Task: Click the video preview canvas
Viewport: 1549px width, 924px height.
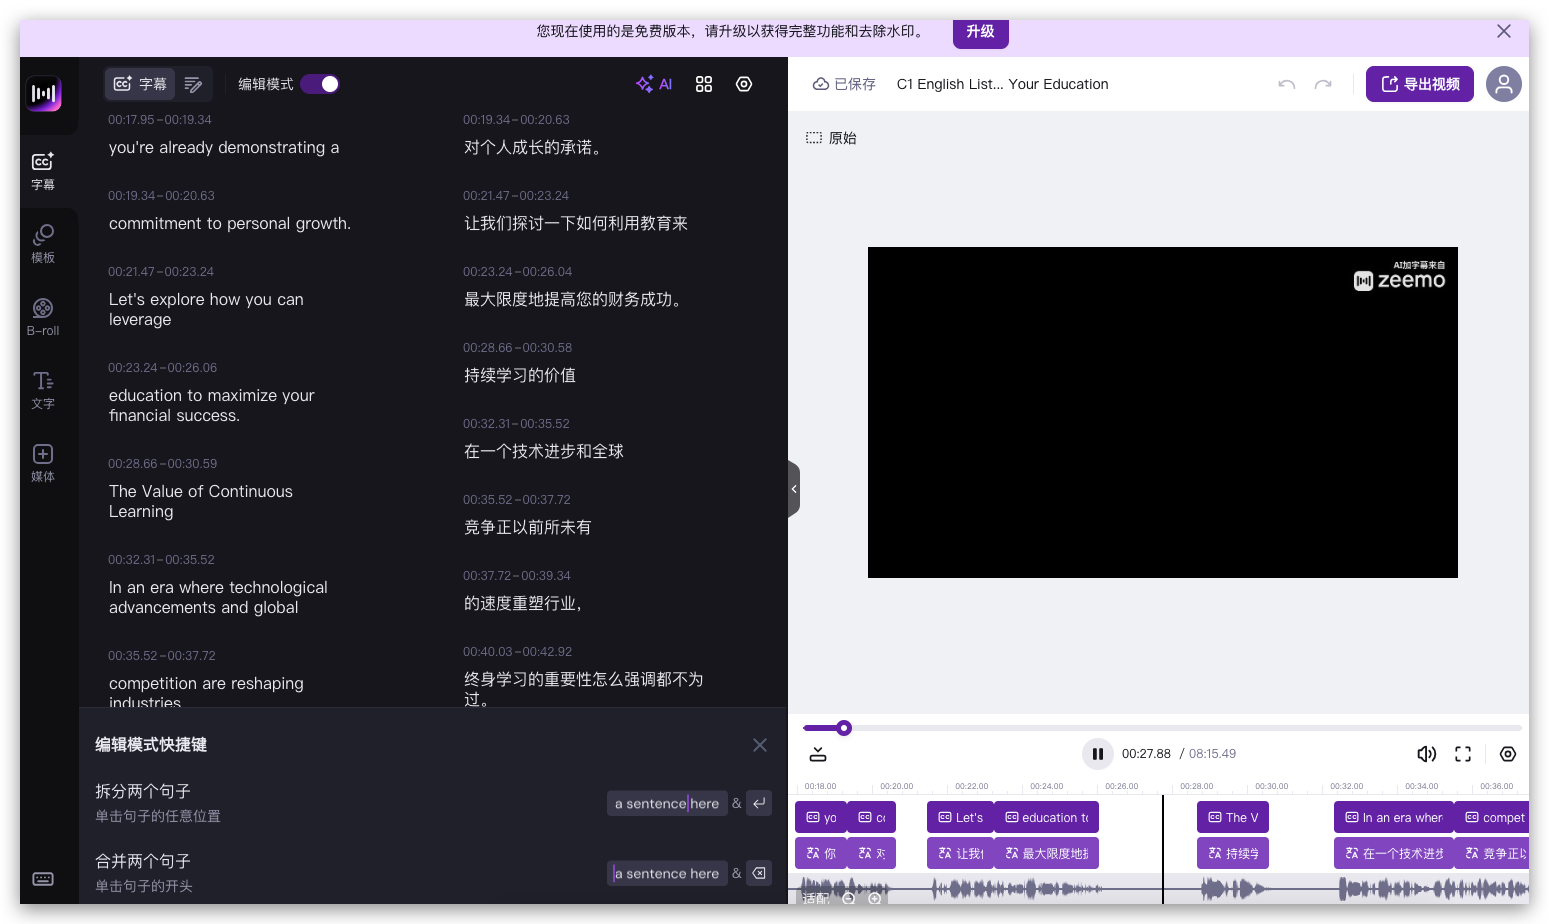Action: (1163, 412)
